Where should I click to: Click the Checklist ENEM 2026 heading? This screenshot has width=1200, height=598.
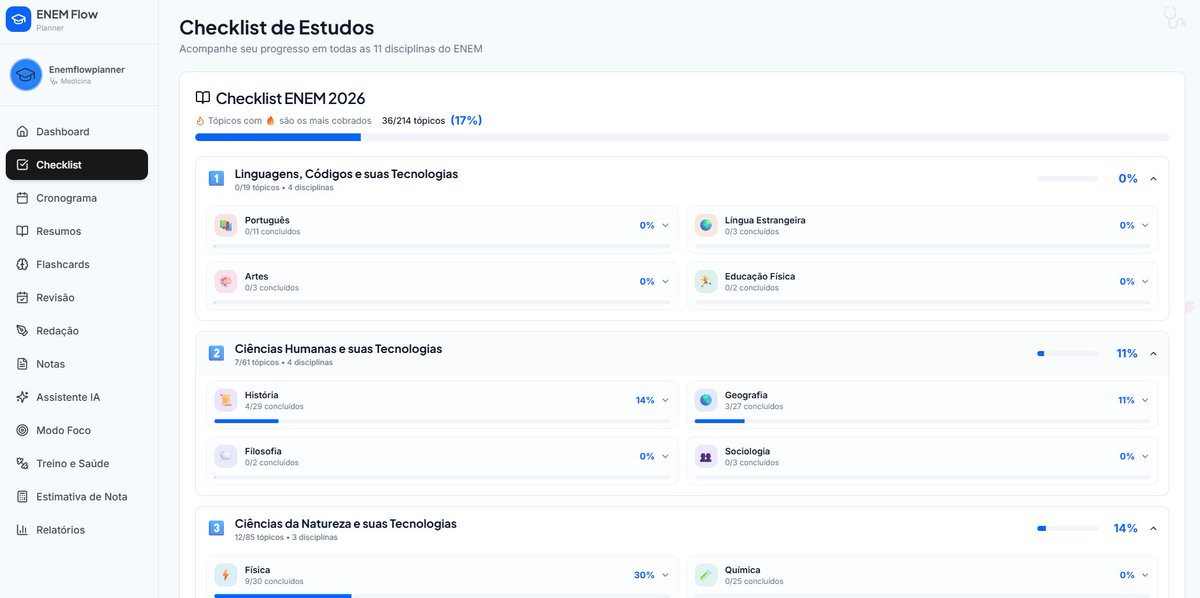[290, 98]
